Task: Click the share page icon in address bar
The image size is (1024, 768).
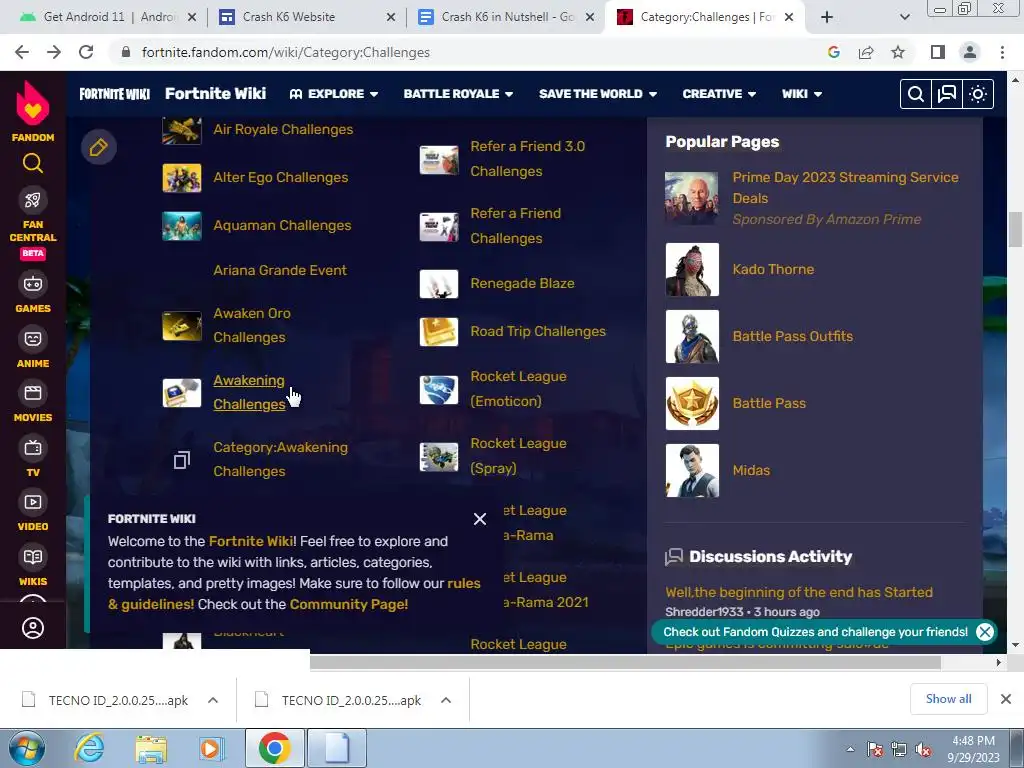Action: point(866,52)
